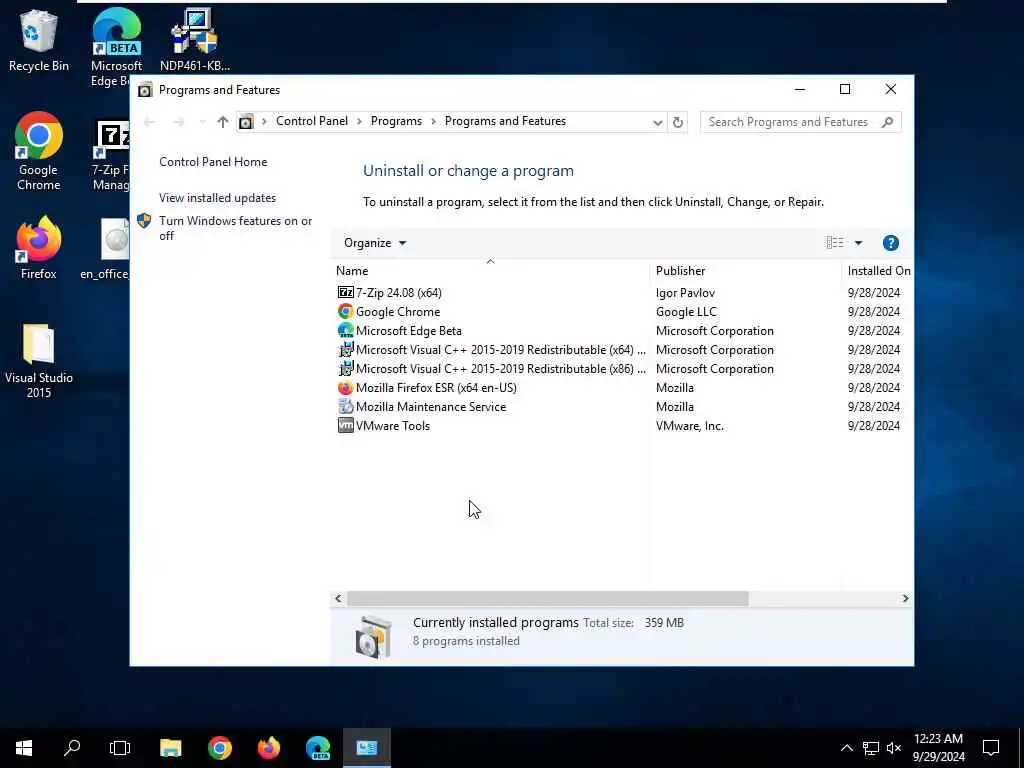Click the change view icon
The height and width of the screenshot is (768, 1024).
click(835, 243)
